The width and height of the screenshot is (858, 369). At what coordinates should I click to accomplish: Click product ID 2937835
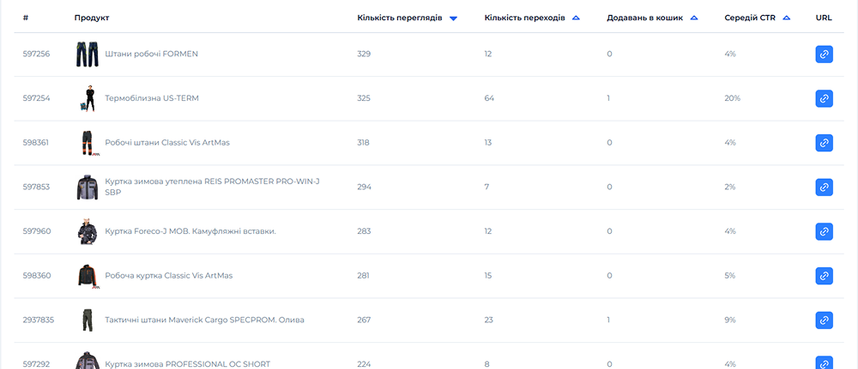(38, 320)
